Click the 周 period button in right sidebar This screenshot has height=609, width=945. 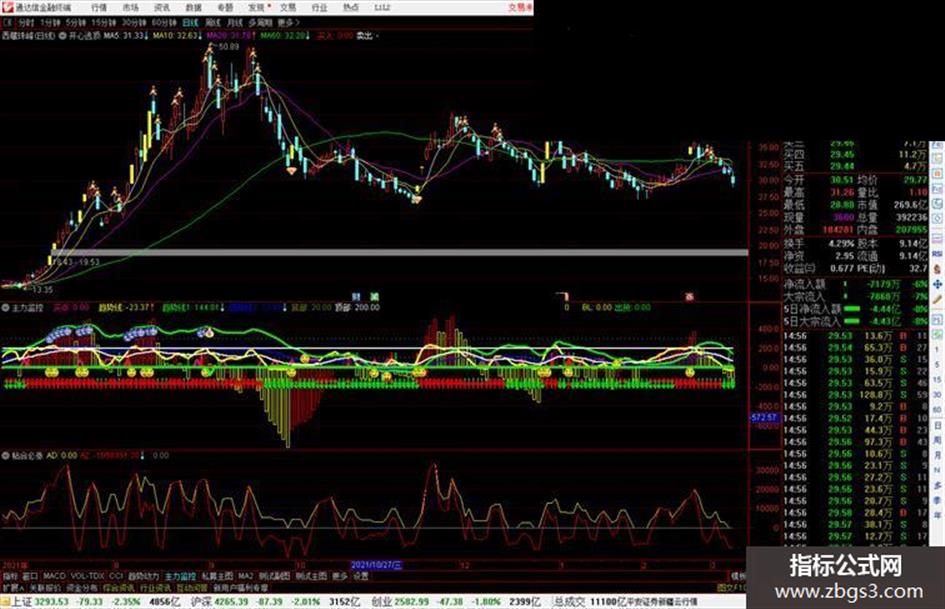(x=937, y=441)
